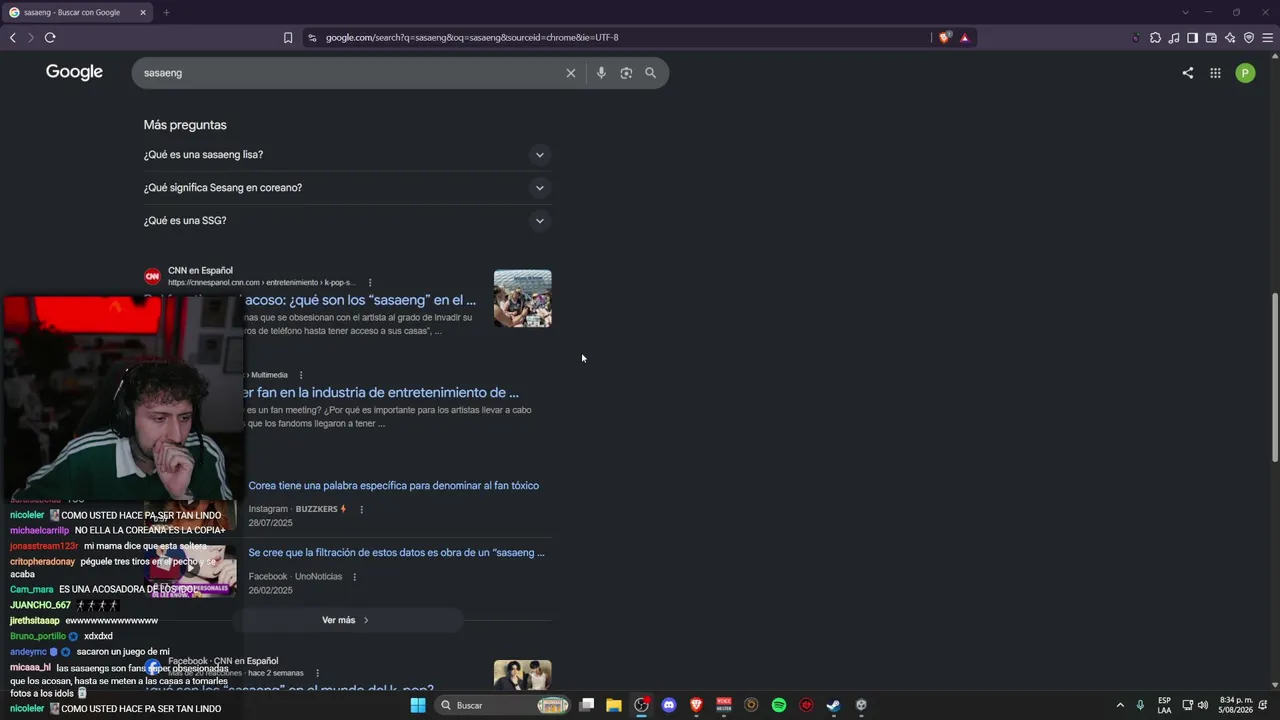1280x720 pixels.
Task: Open Voicemeeter from the taskbar
Action: pos(724,705)
